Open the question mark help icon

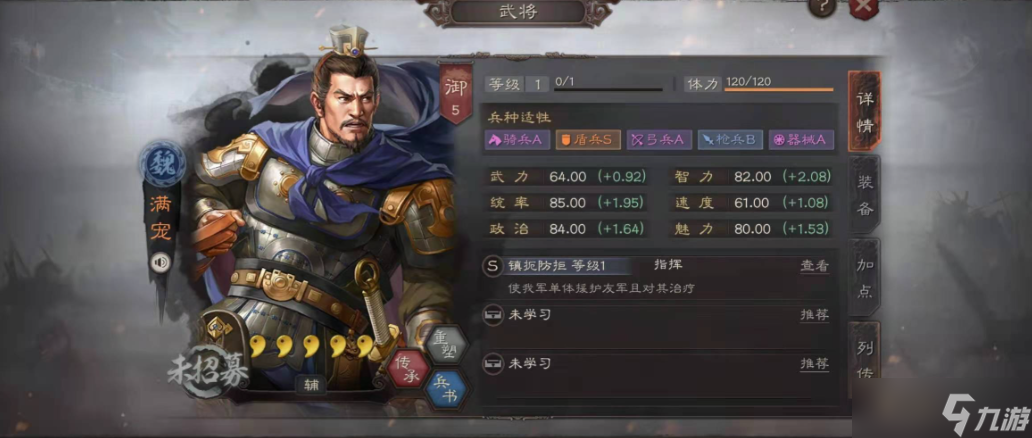click(823, 7)
